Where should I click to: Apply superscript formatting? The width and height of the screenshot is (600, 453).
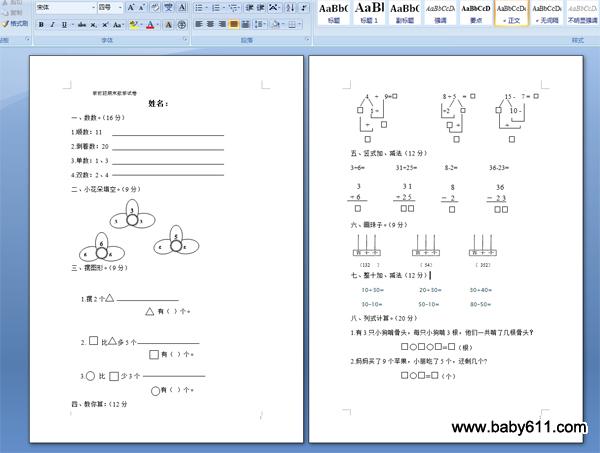tap(105, 24)
